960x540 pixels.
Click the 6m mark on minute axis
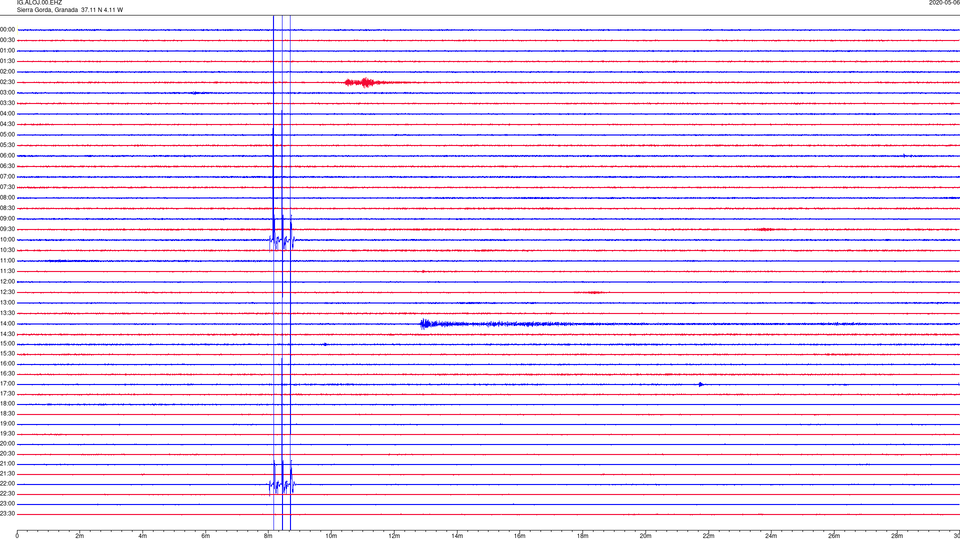[206, 536]
